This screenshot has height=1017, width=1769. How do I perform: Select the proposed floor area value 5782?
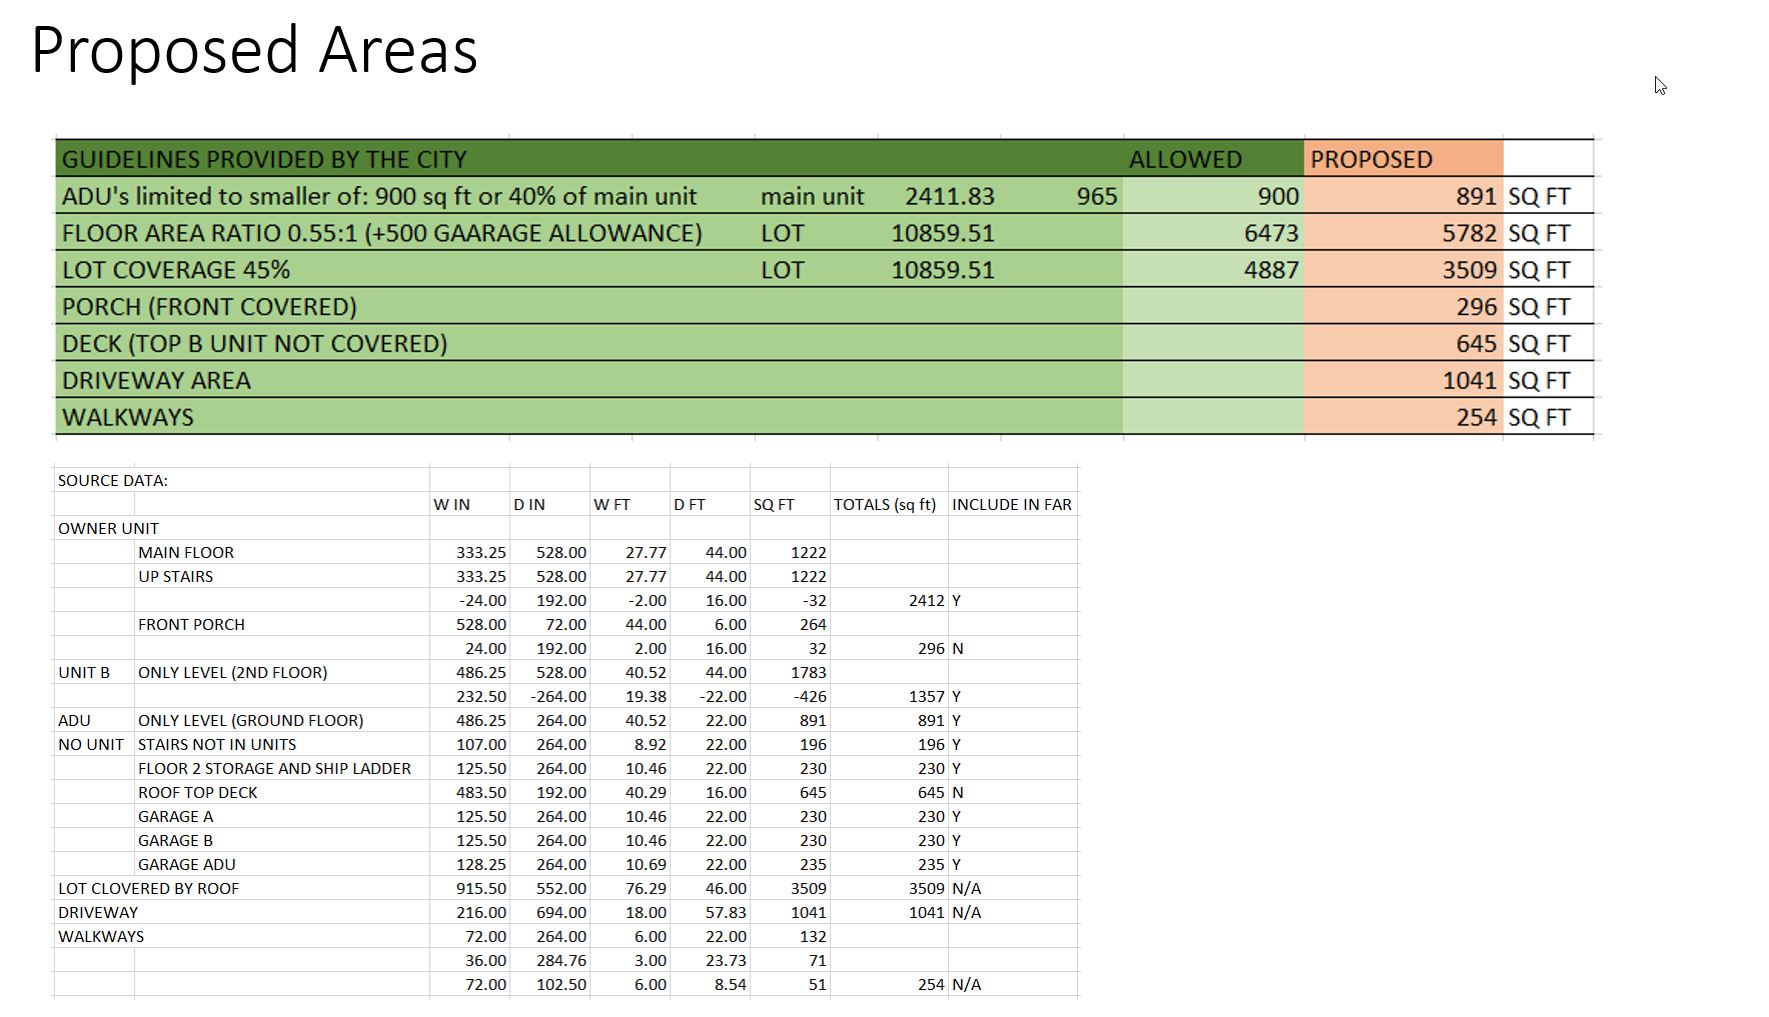1468,233
